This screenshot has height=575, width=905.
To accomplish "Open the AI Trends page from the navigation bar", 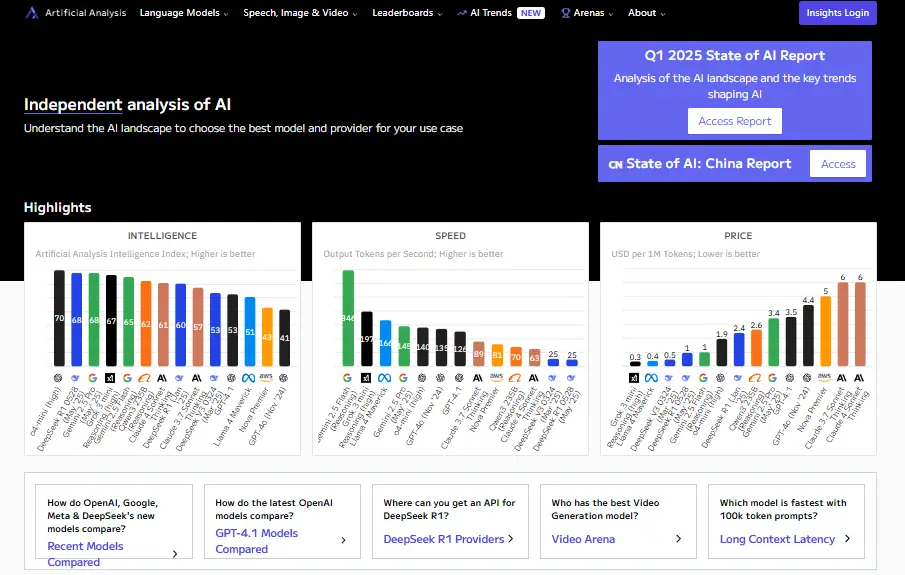I will point(500,13).
